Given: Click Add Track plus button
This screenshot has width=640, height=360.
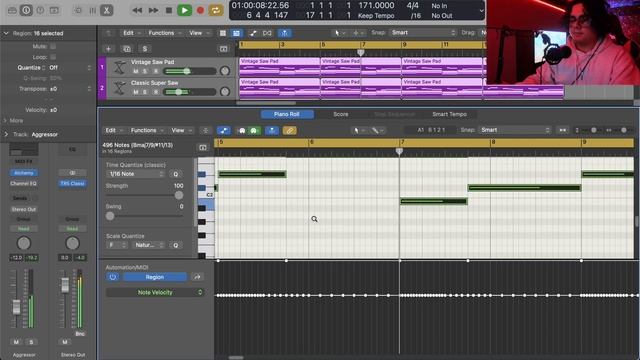Looking at the screenshot, I should pyautogui.click(x=109, y=49).
